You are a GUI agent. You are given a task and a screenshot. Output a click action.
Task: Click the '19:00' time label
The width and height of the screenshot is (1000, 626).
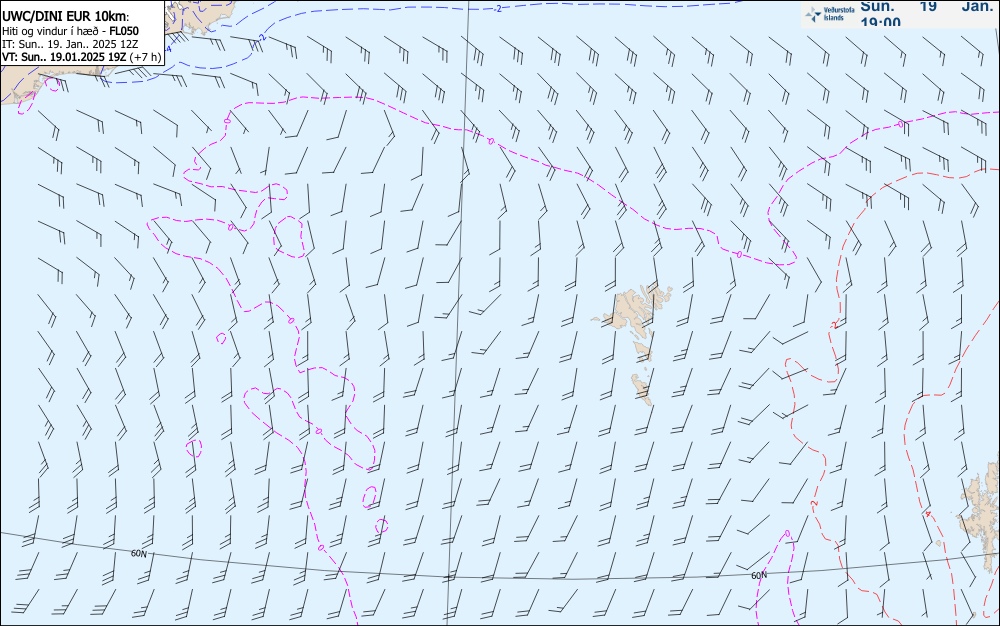pos(881,22)
